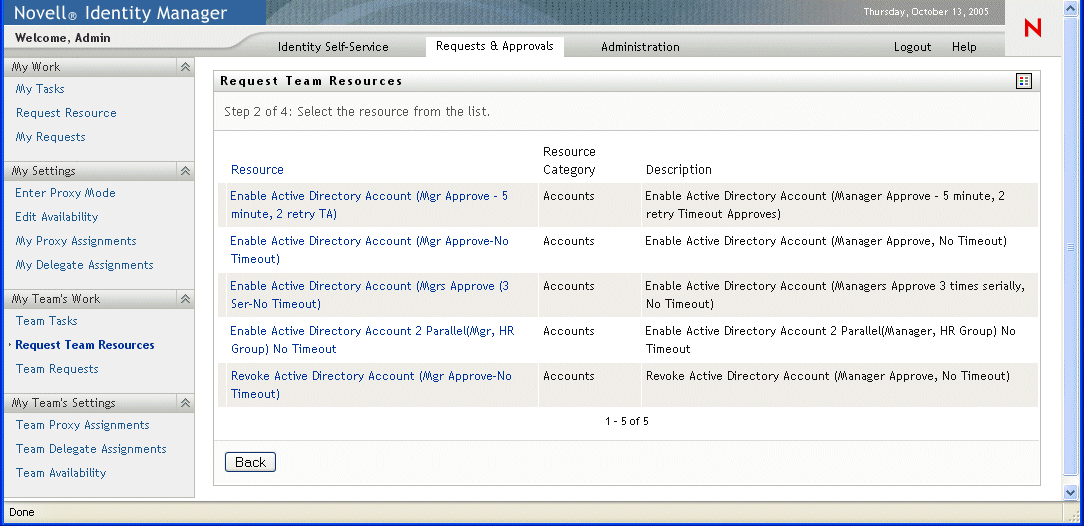Sort the list by Resource column header
The height and width of the screenshot is (526, 1084).
click(257, 170)
